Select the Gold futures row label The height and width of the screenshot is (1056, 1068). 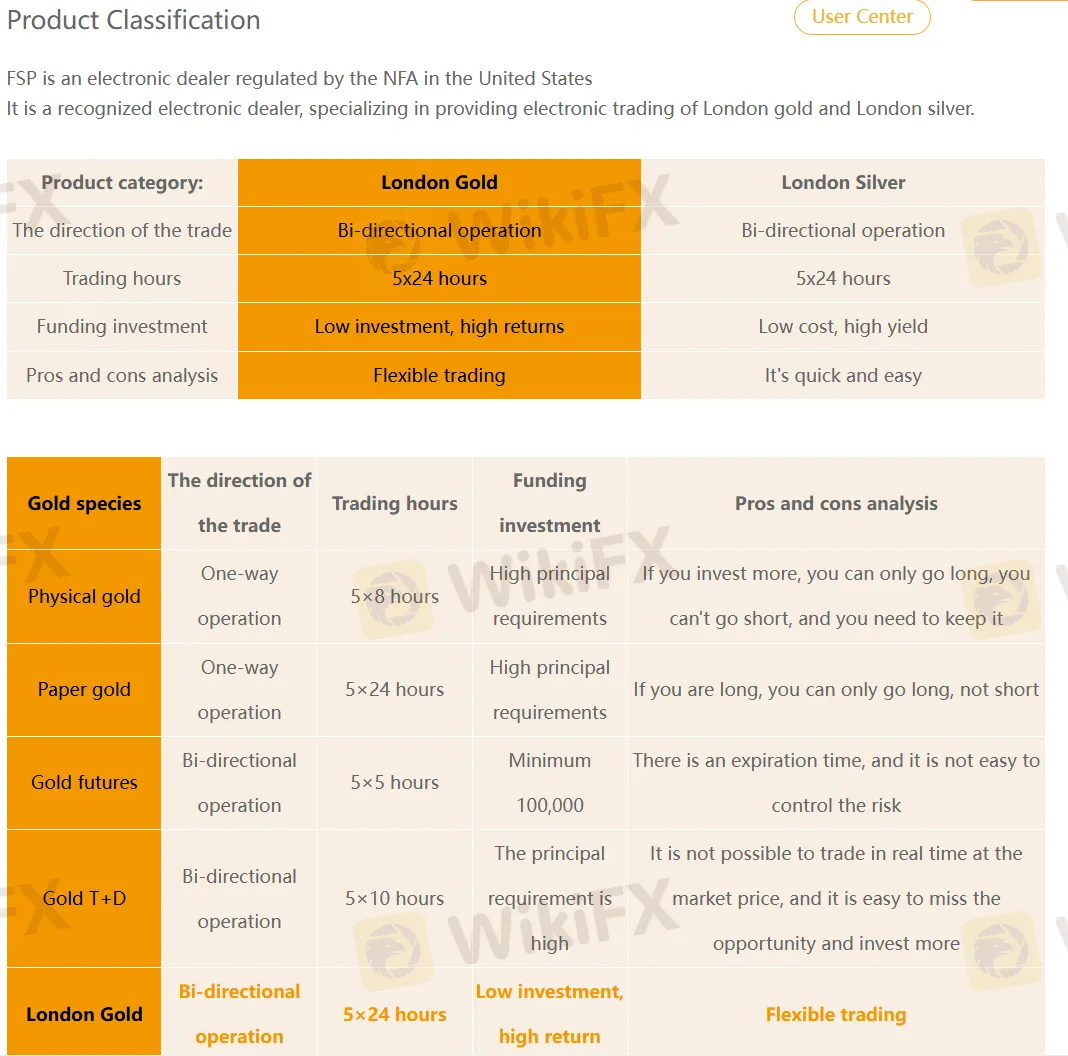(x=84, y=782)
